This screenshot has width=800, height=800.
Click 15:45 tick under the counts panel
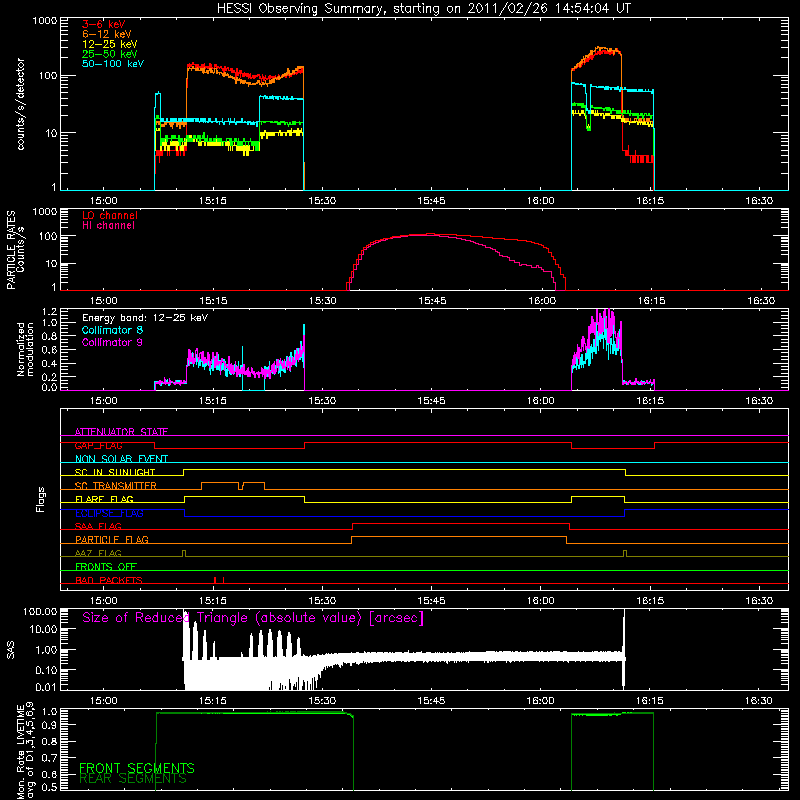[x=431, y=201]
